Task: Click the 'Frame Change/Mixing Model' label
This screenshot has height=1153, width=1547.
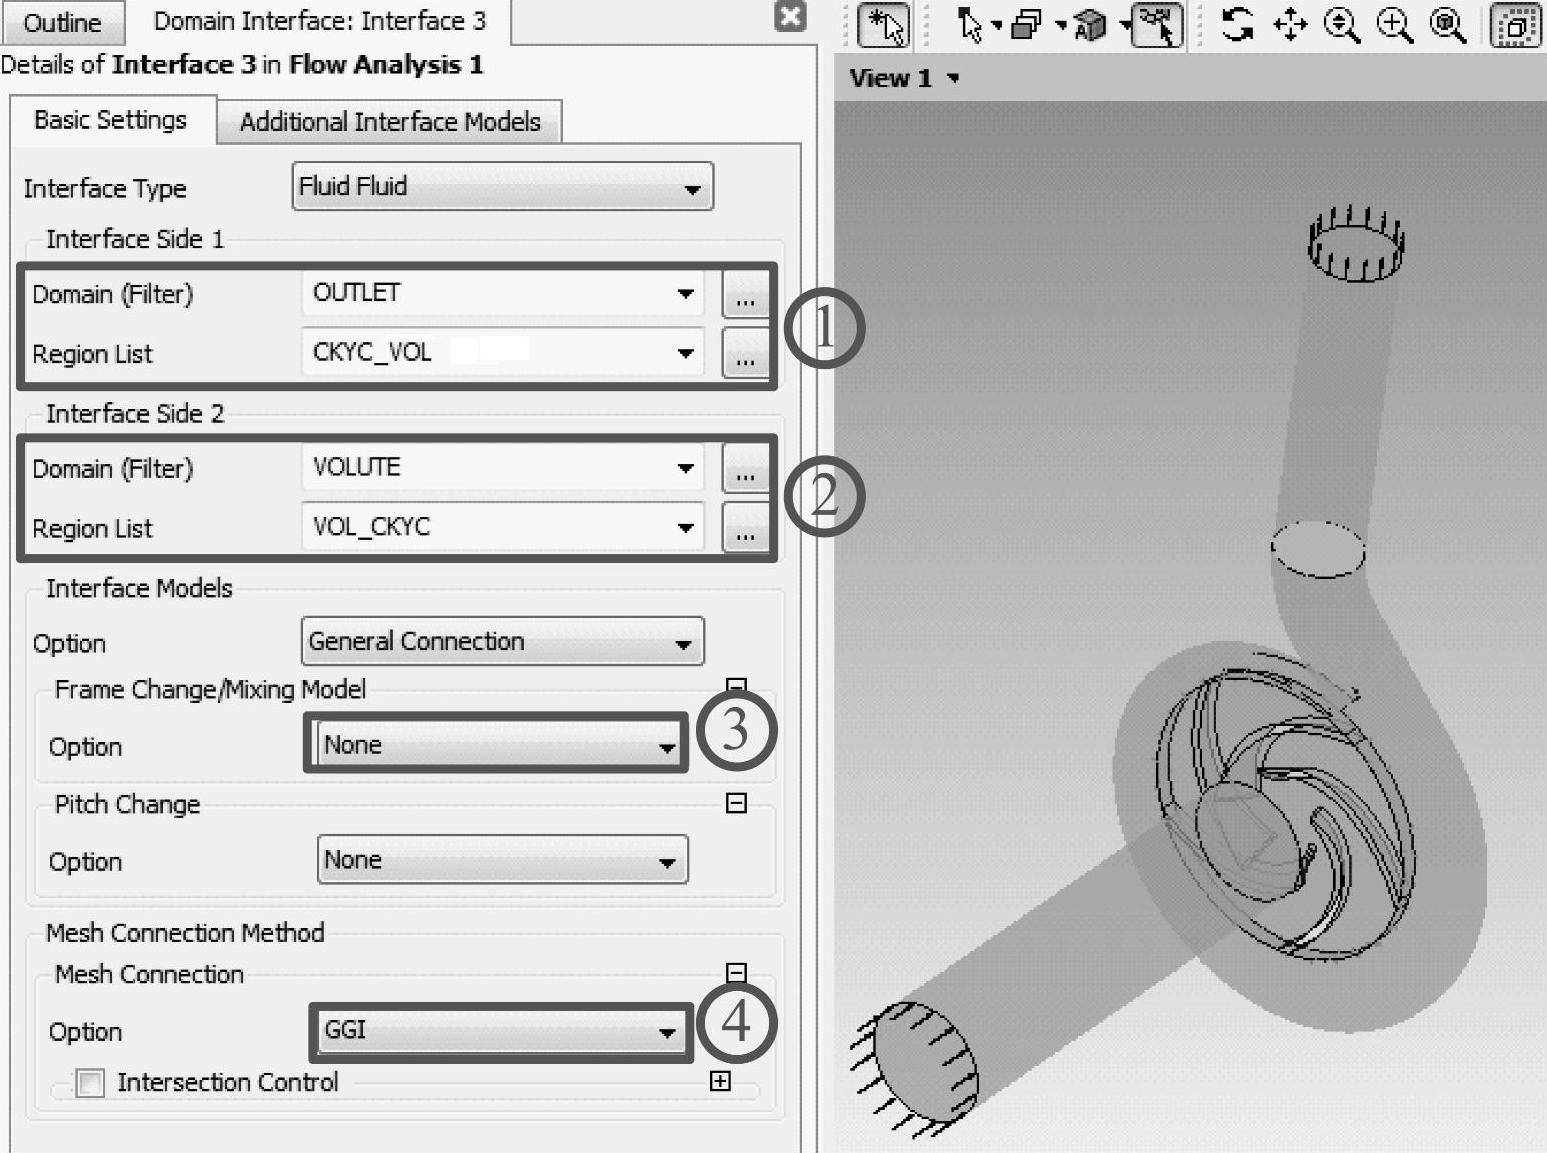Action: coord(210,690)
